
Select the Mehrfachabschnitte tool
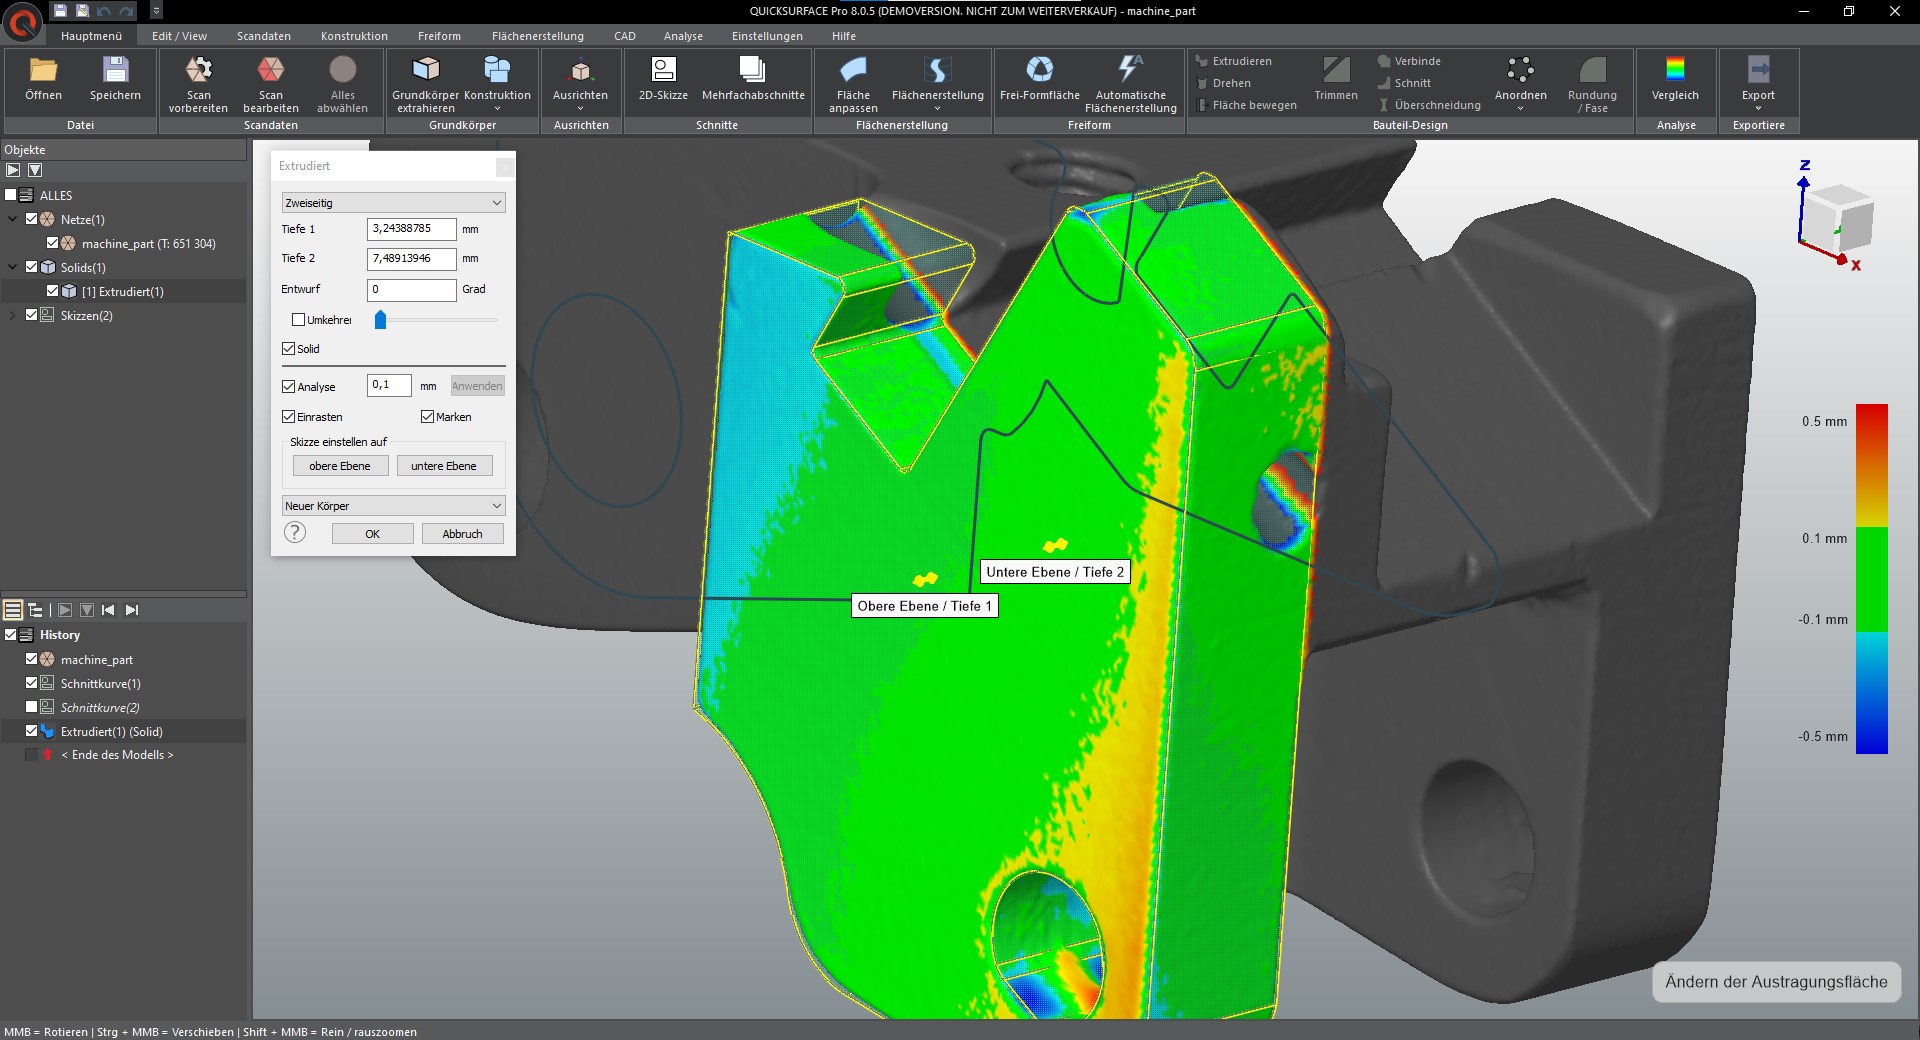(x=752, y=70)
